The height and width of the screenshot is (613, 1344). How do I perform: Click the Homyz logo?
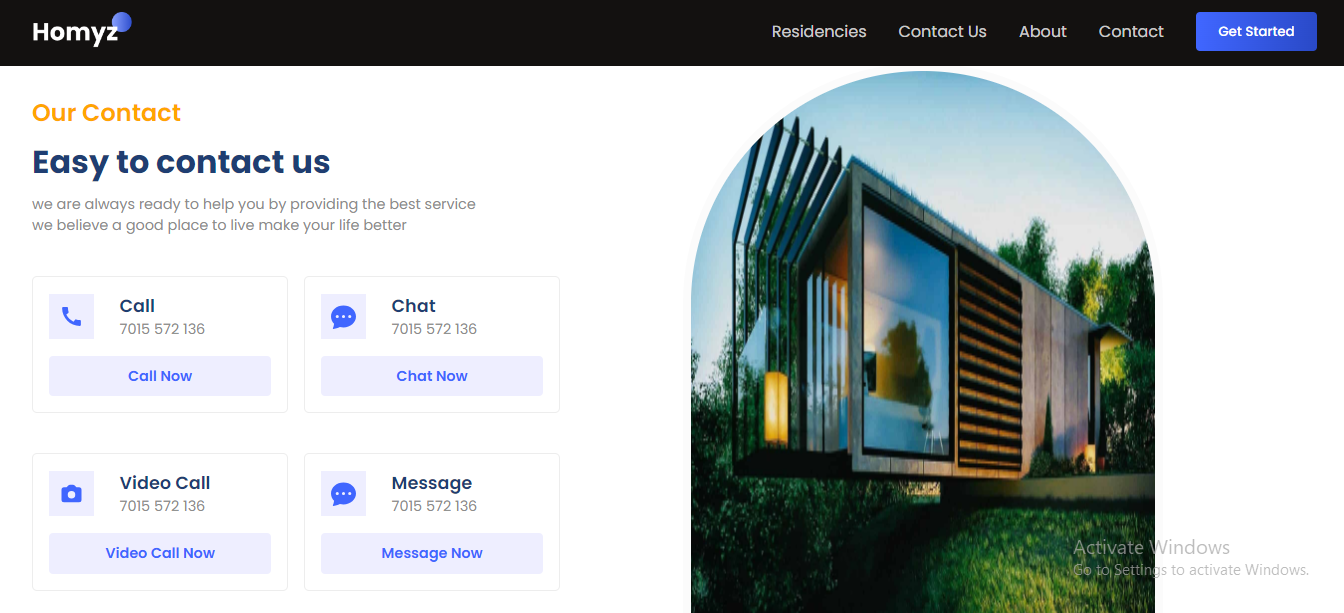(81, 30)
